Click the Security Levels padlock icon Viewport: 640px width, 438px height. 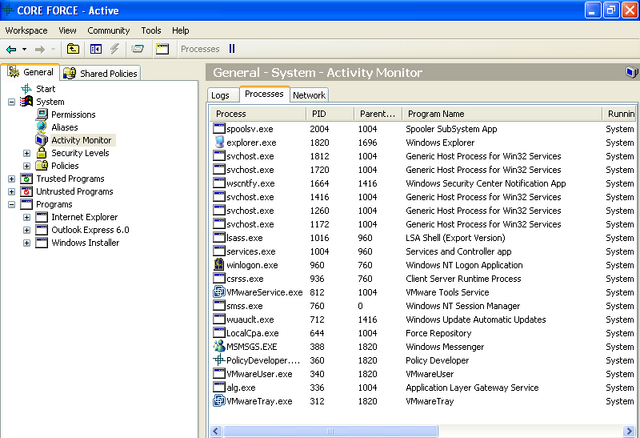click(41, 153)
